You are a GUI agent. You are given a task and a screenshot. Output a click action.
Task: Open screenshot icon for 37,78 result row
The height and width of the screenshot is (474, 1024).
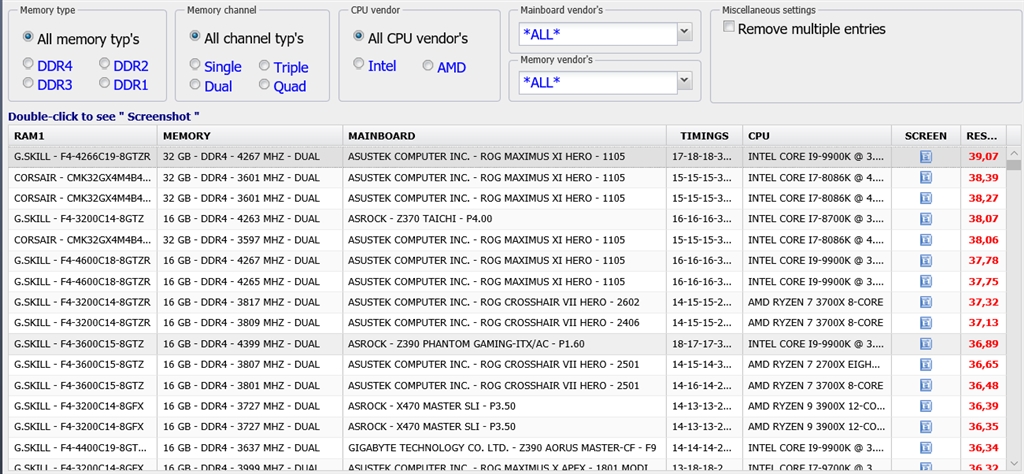point(926,261)
